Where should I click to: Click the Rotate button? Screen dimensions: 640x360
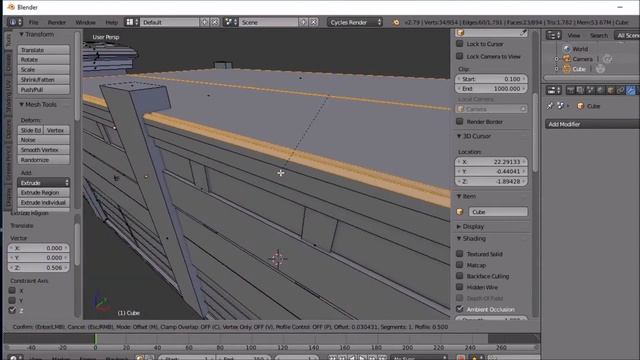coord(43,60)
